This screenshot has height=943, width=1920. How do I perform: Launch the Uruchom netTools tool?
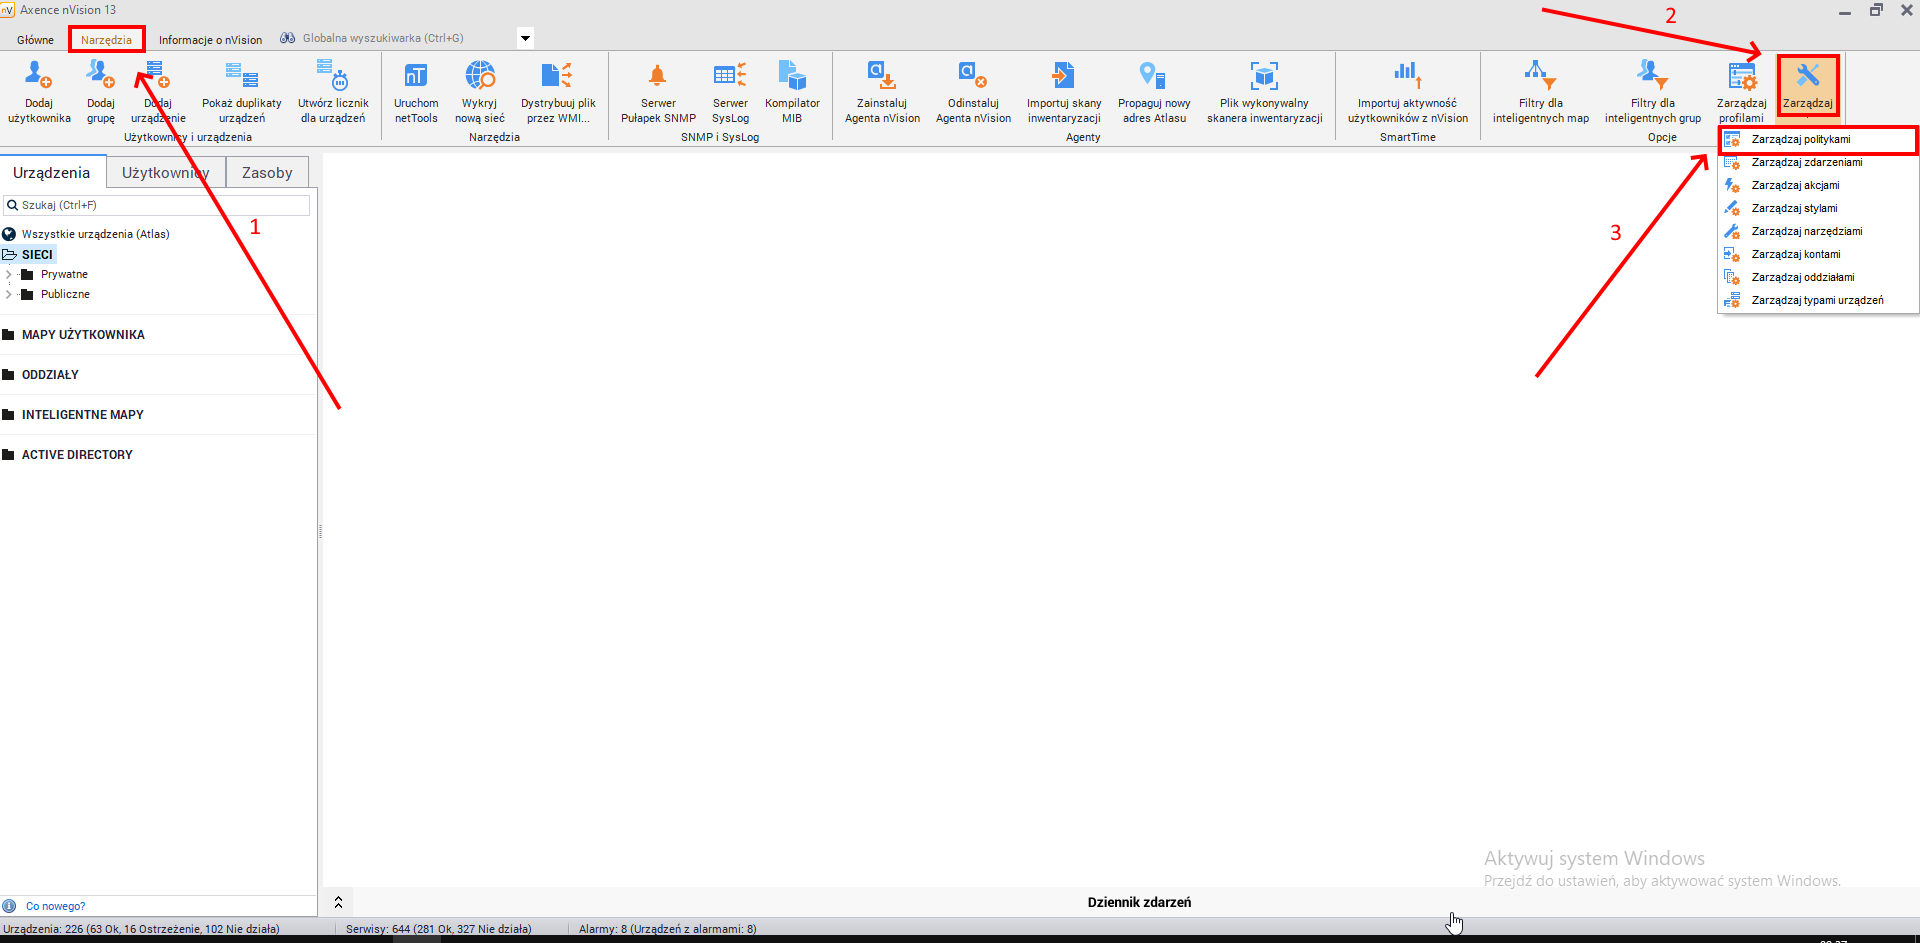click(x=416, y=76)
